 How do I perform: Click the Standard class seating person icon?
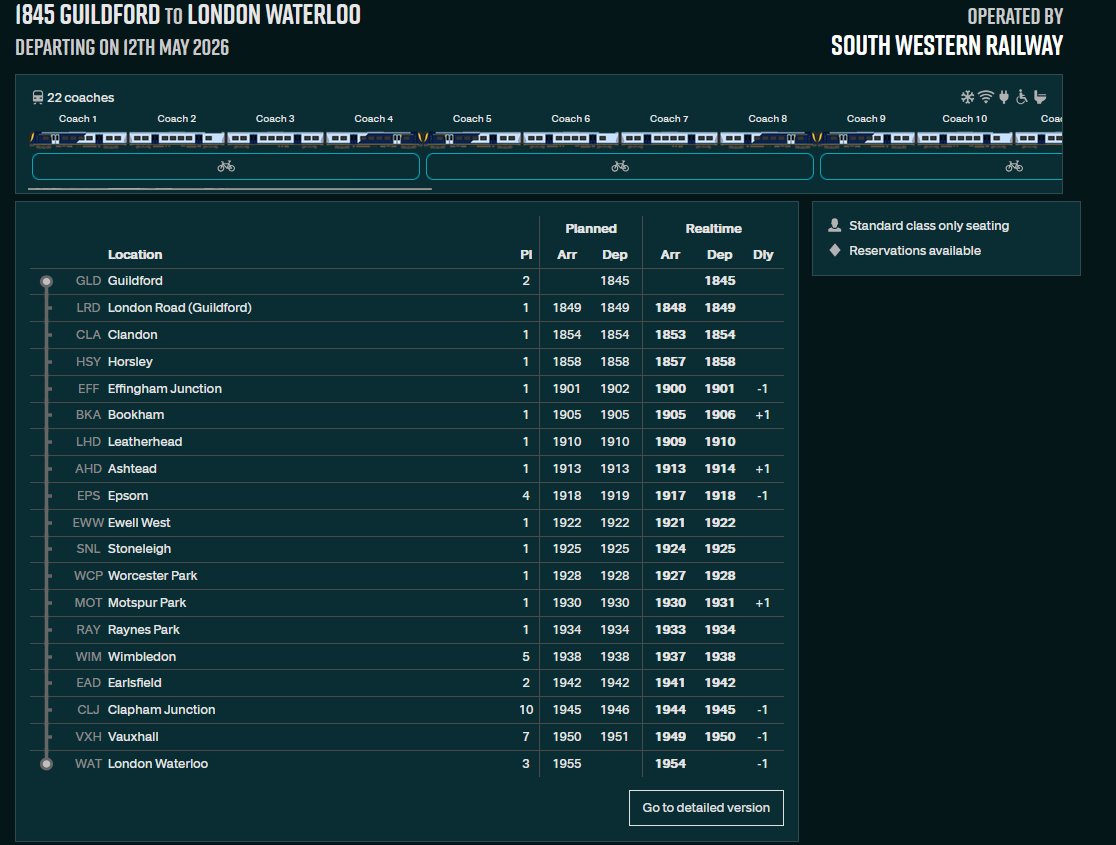coord(835,226)
